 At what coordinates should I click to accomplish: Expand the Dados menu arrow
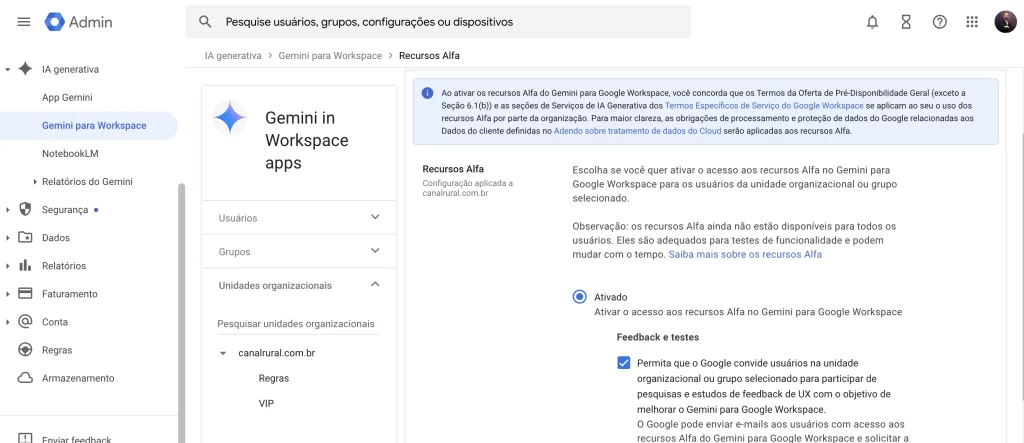pos(7,238)
